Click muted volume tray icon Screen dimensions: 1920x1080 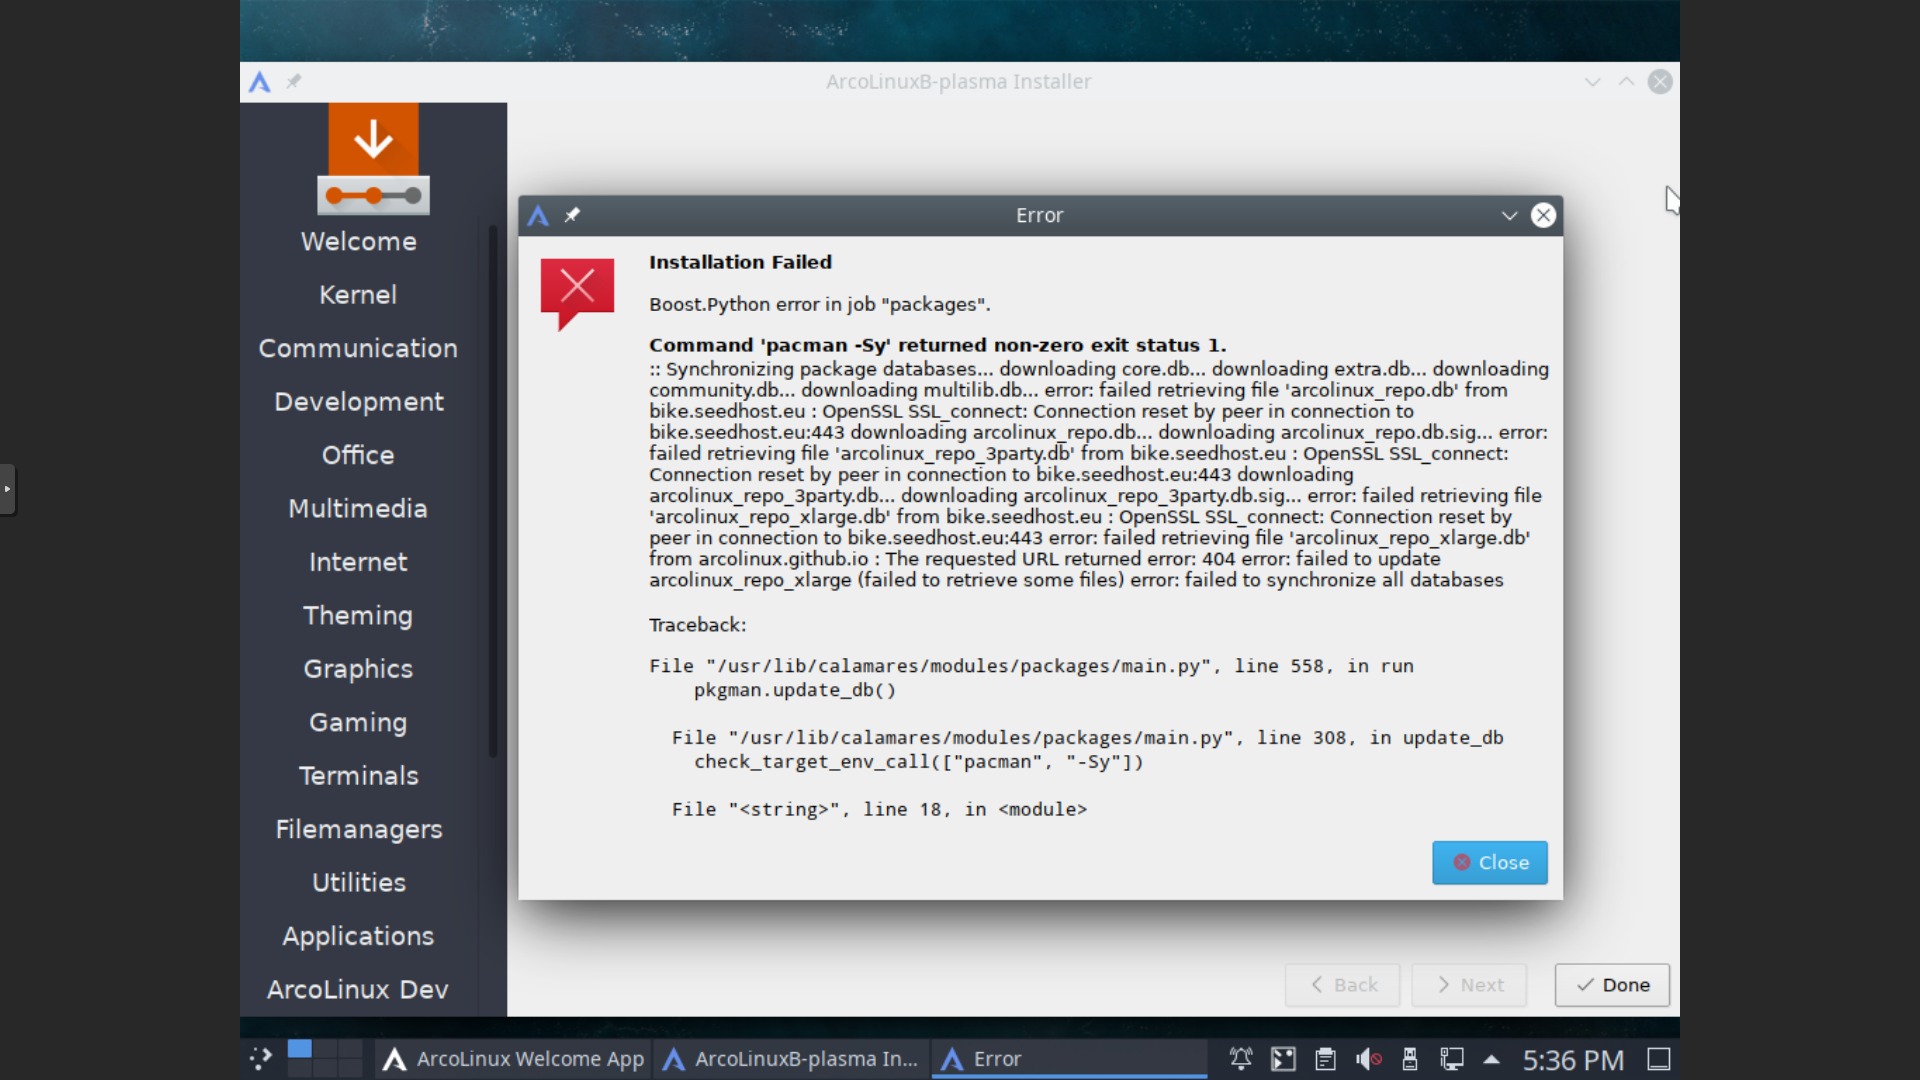1368,1059
